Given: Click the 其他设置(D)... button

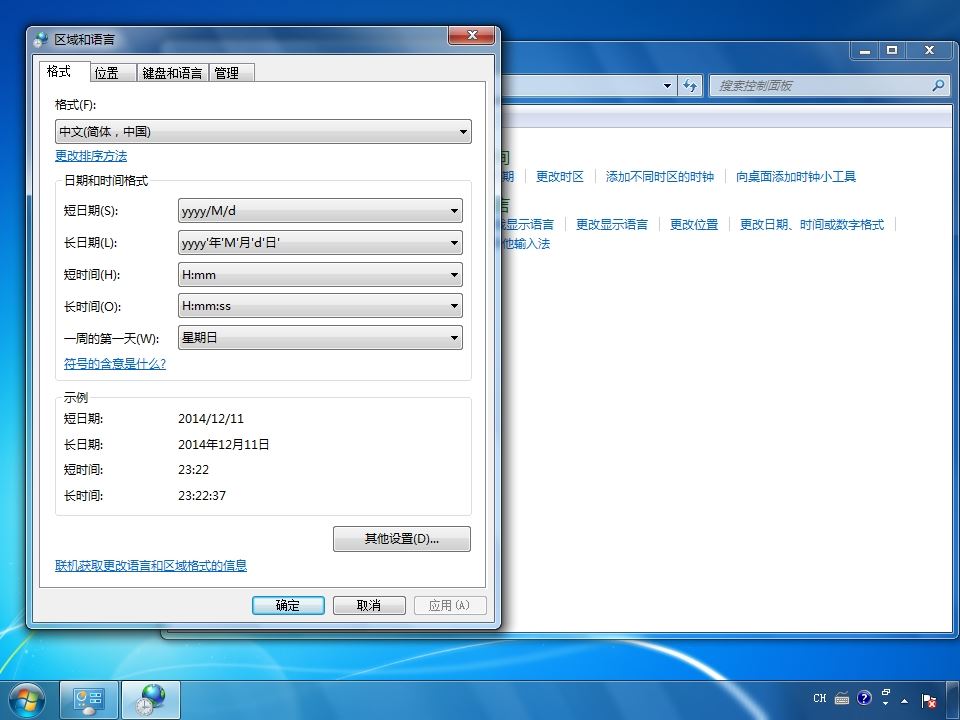Looking at the screenshot, I should point(402,539).
